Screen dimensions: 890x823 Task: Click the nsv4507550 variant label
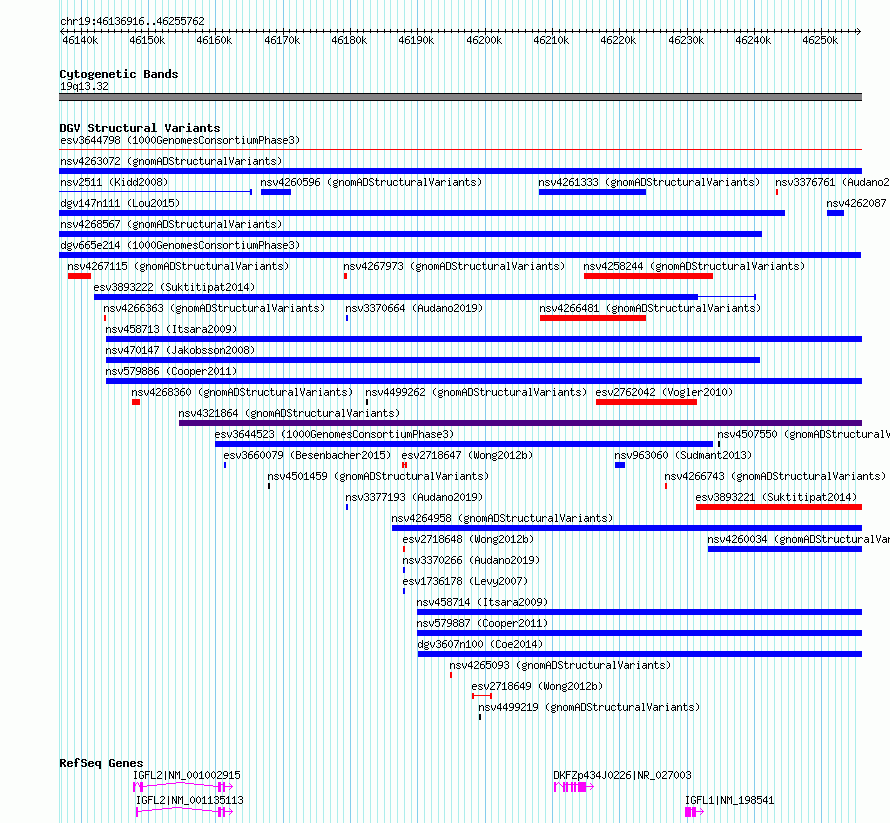coord(803,434)
